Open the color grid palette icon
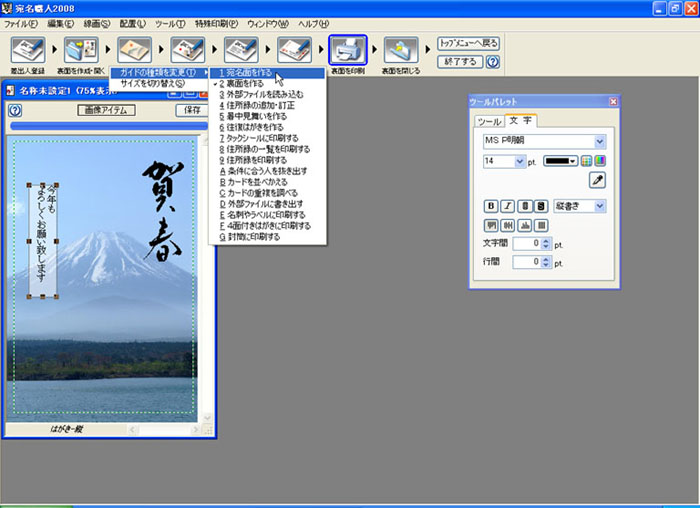Viewport: 700px width, 508px height. click(587, 161)
